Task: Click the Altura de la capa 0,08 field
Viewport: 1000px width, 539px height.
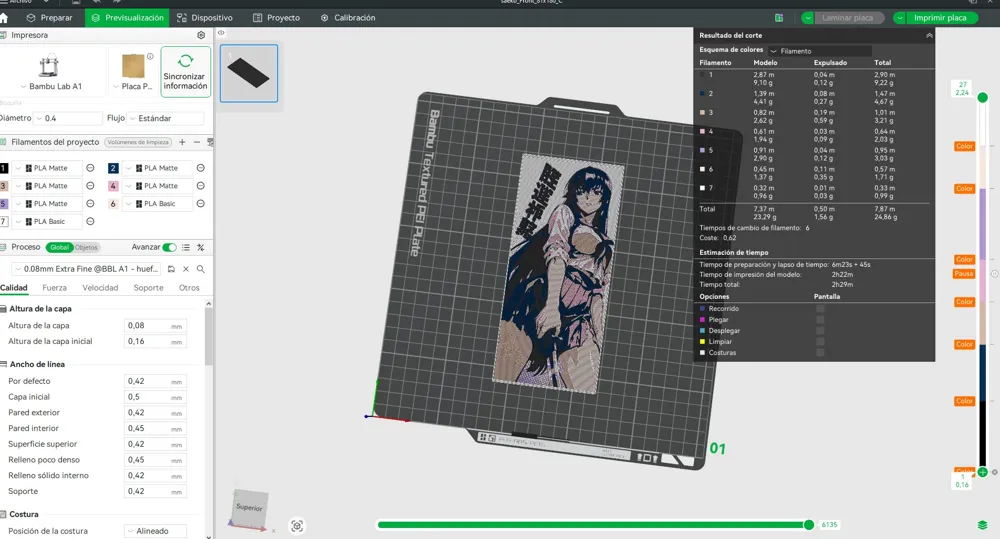Action: [x=155, y=326]
